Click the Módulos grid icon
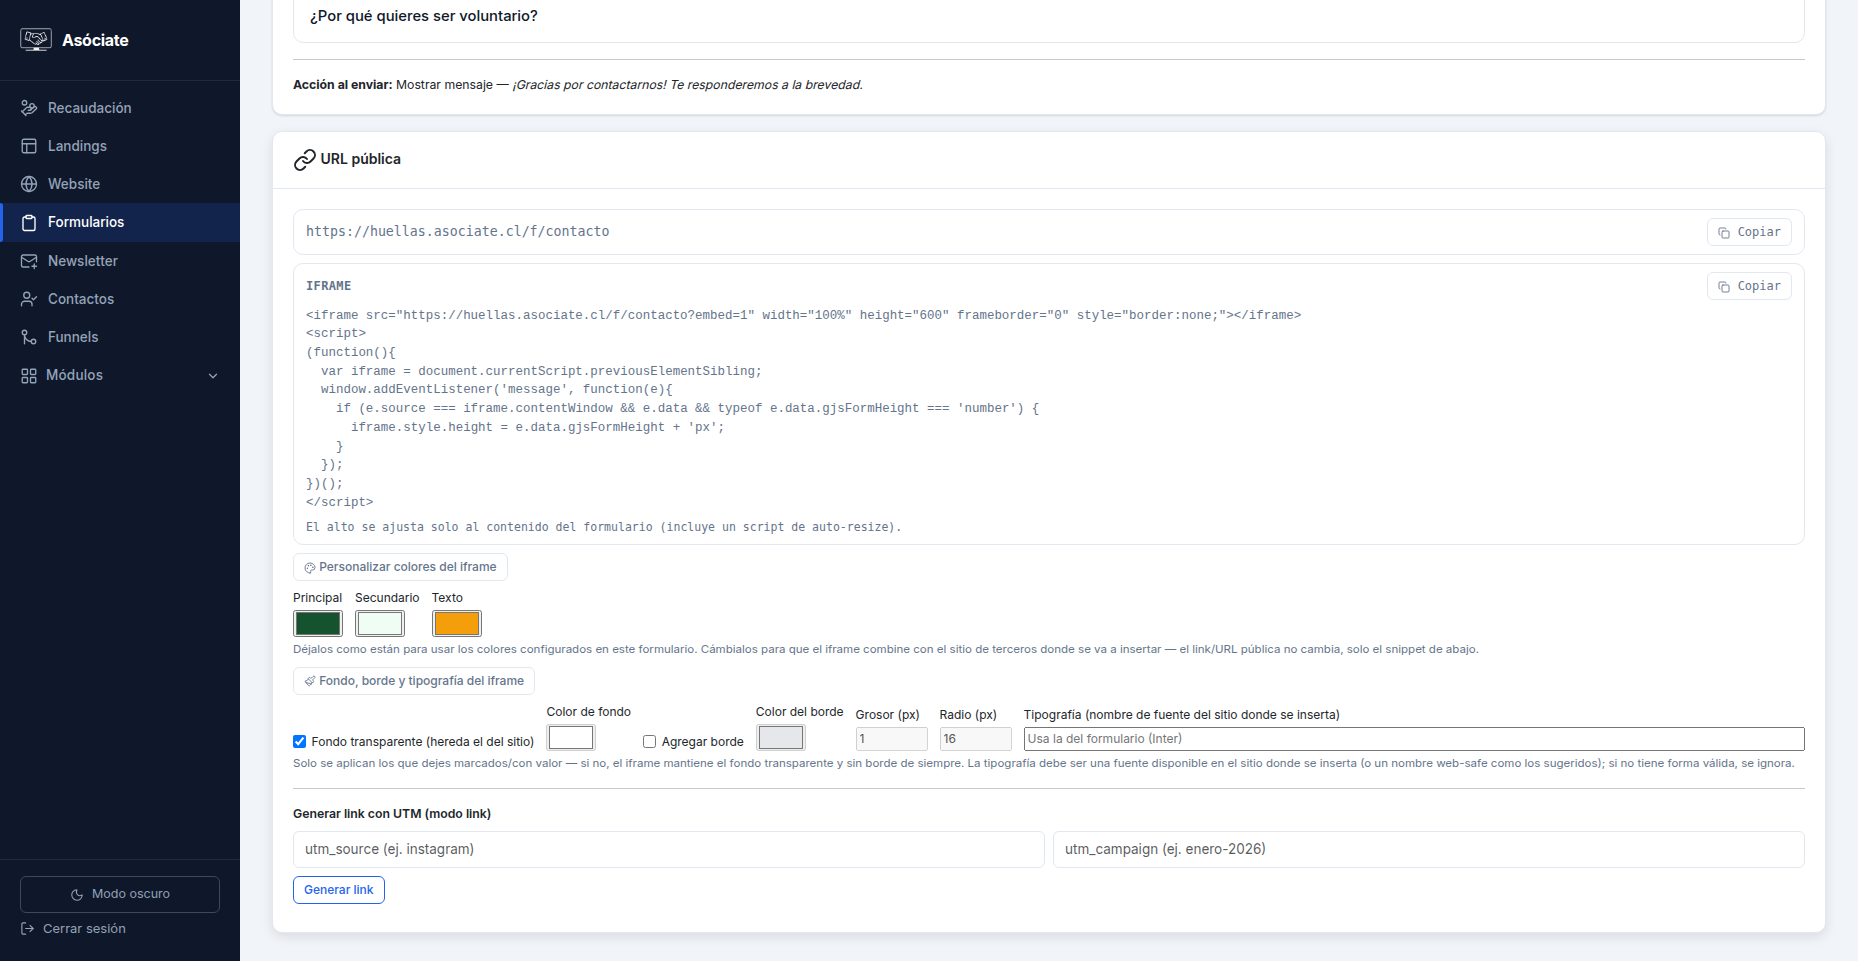 click(28, 375)
